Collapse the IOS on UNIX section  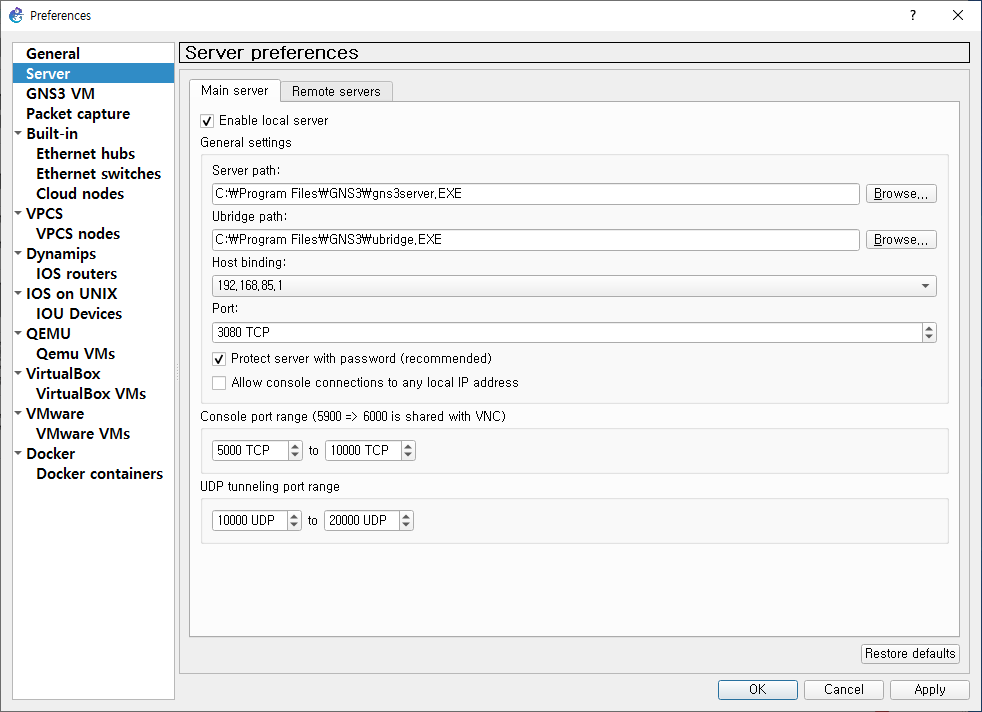[x=18, y=294]
